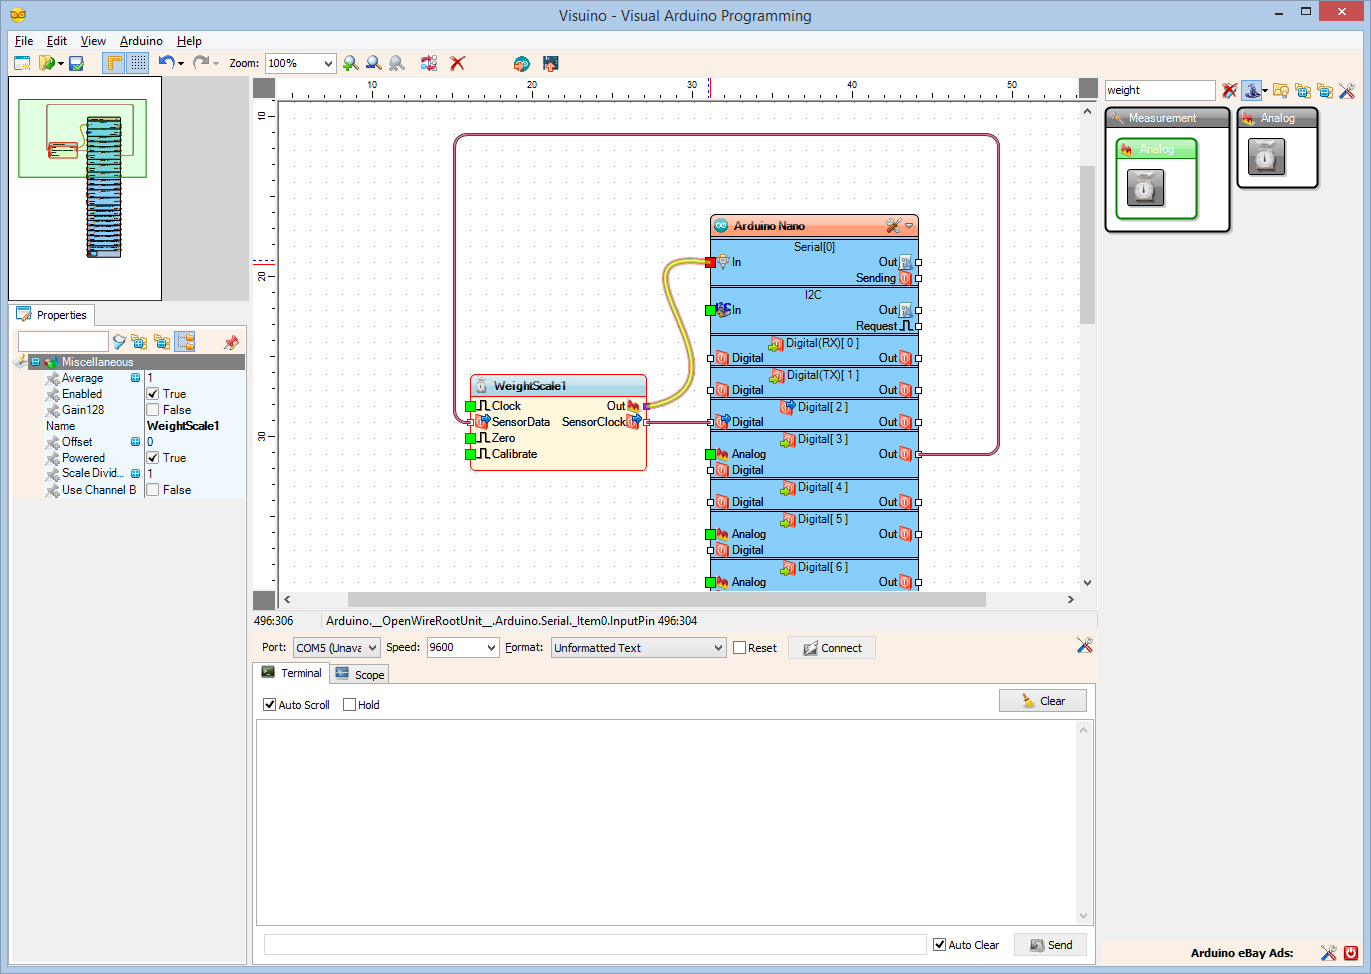Open the File menu
The image size is (1371, 974).
tap(24, 41)
